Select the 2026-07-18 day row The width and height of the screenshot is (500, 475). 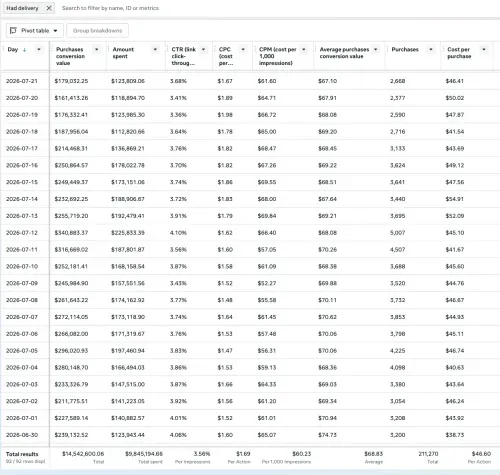(x=250, y=132)
